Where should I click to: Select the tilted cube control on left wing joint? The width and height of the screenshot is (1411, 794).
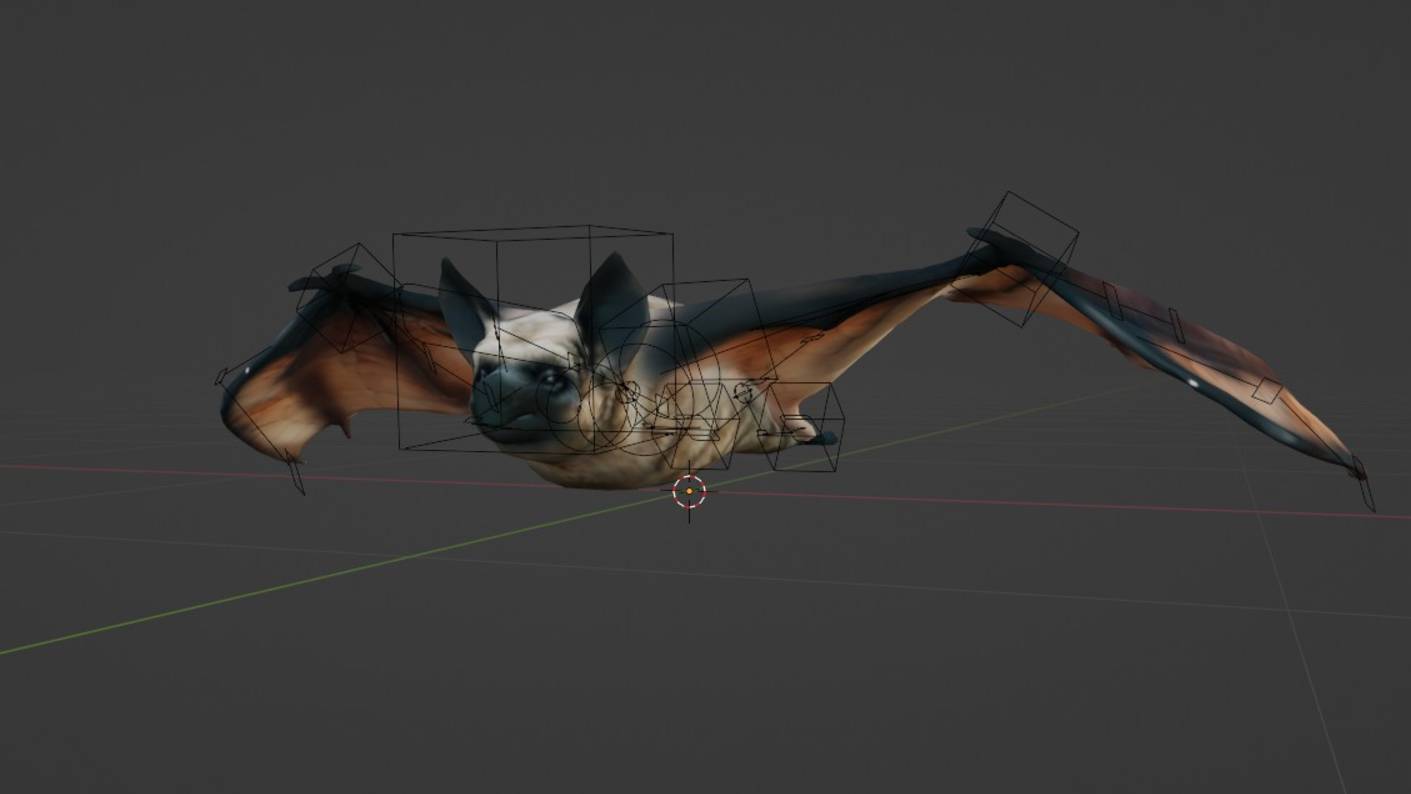pos(345,297)
